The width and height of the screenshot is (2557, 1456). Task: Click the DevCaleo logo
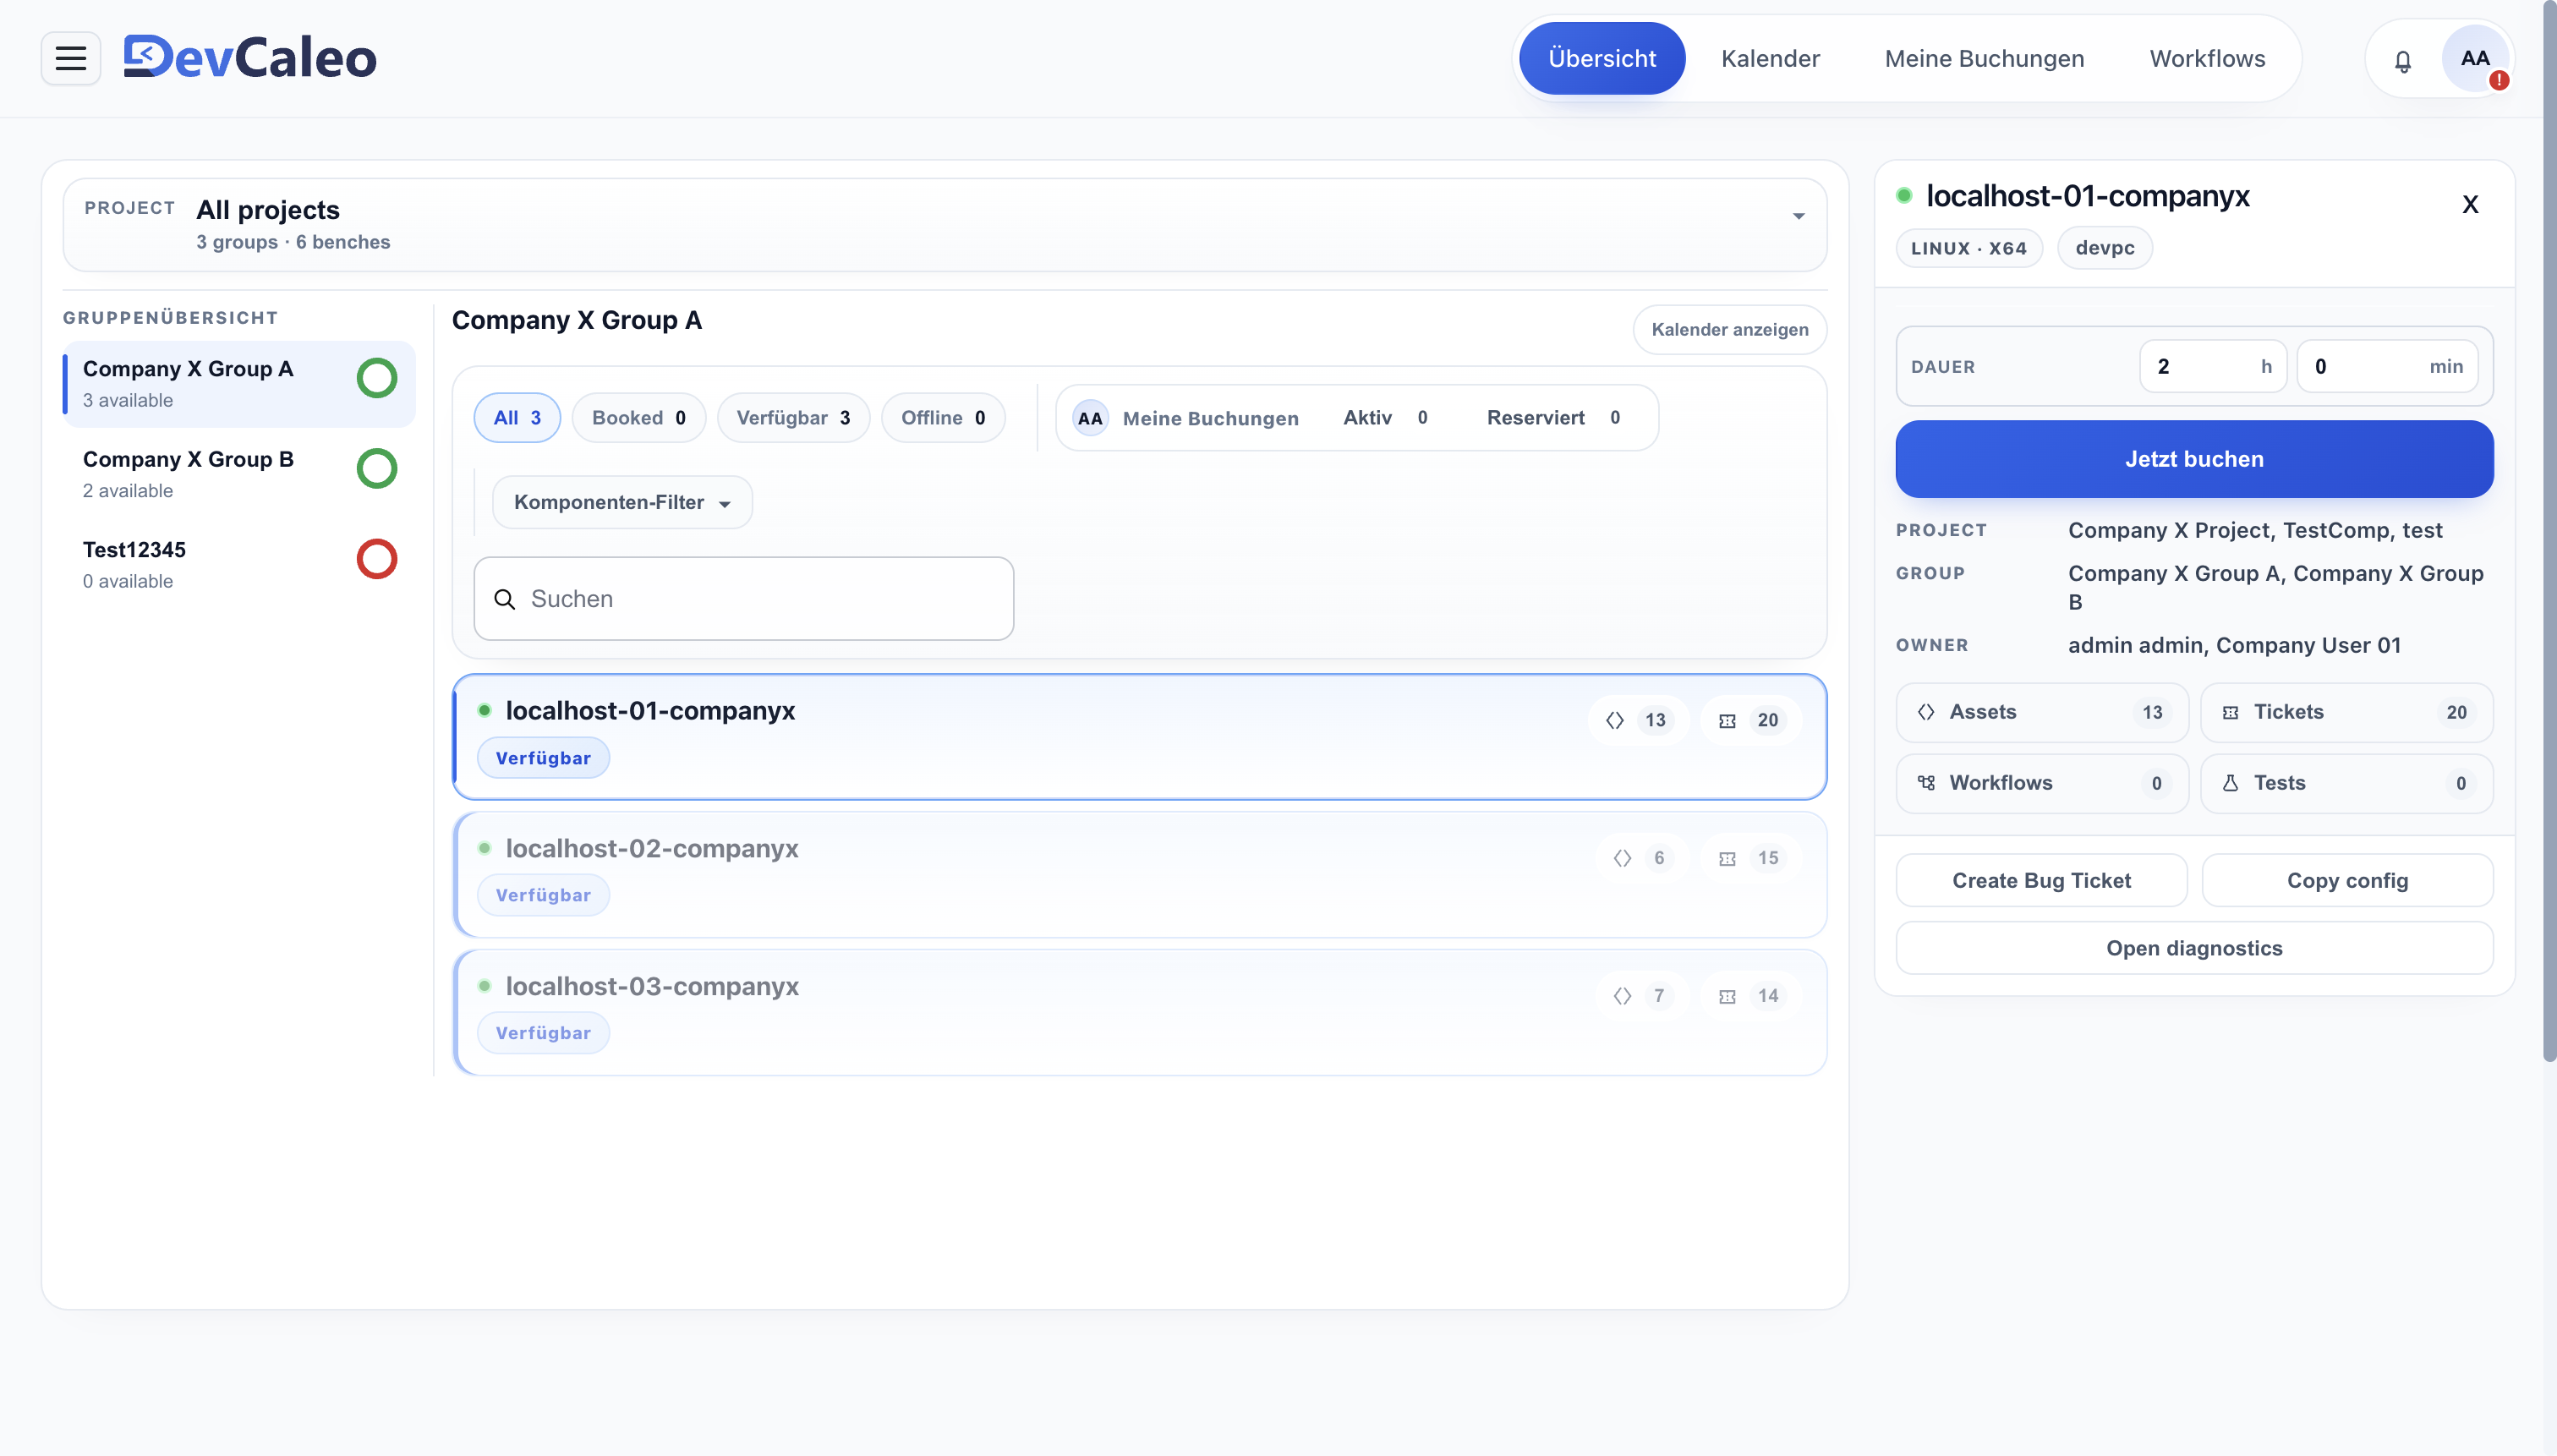coord(250,57)
